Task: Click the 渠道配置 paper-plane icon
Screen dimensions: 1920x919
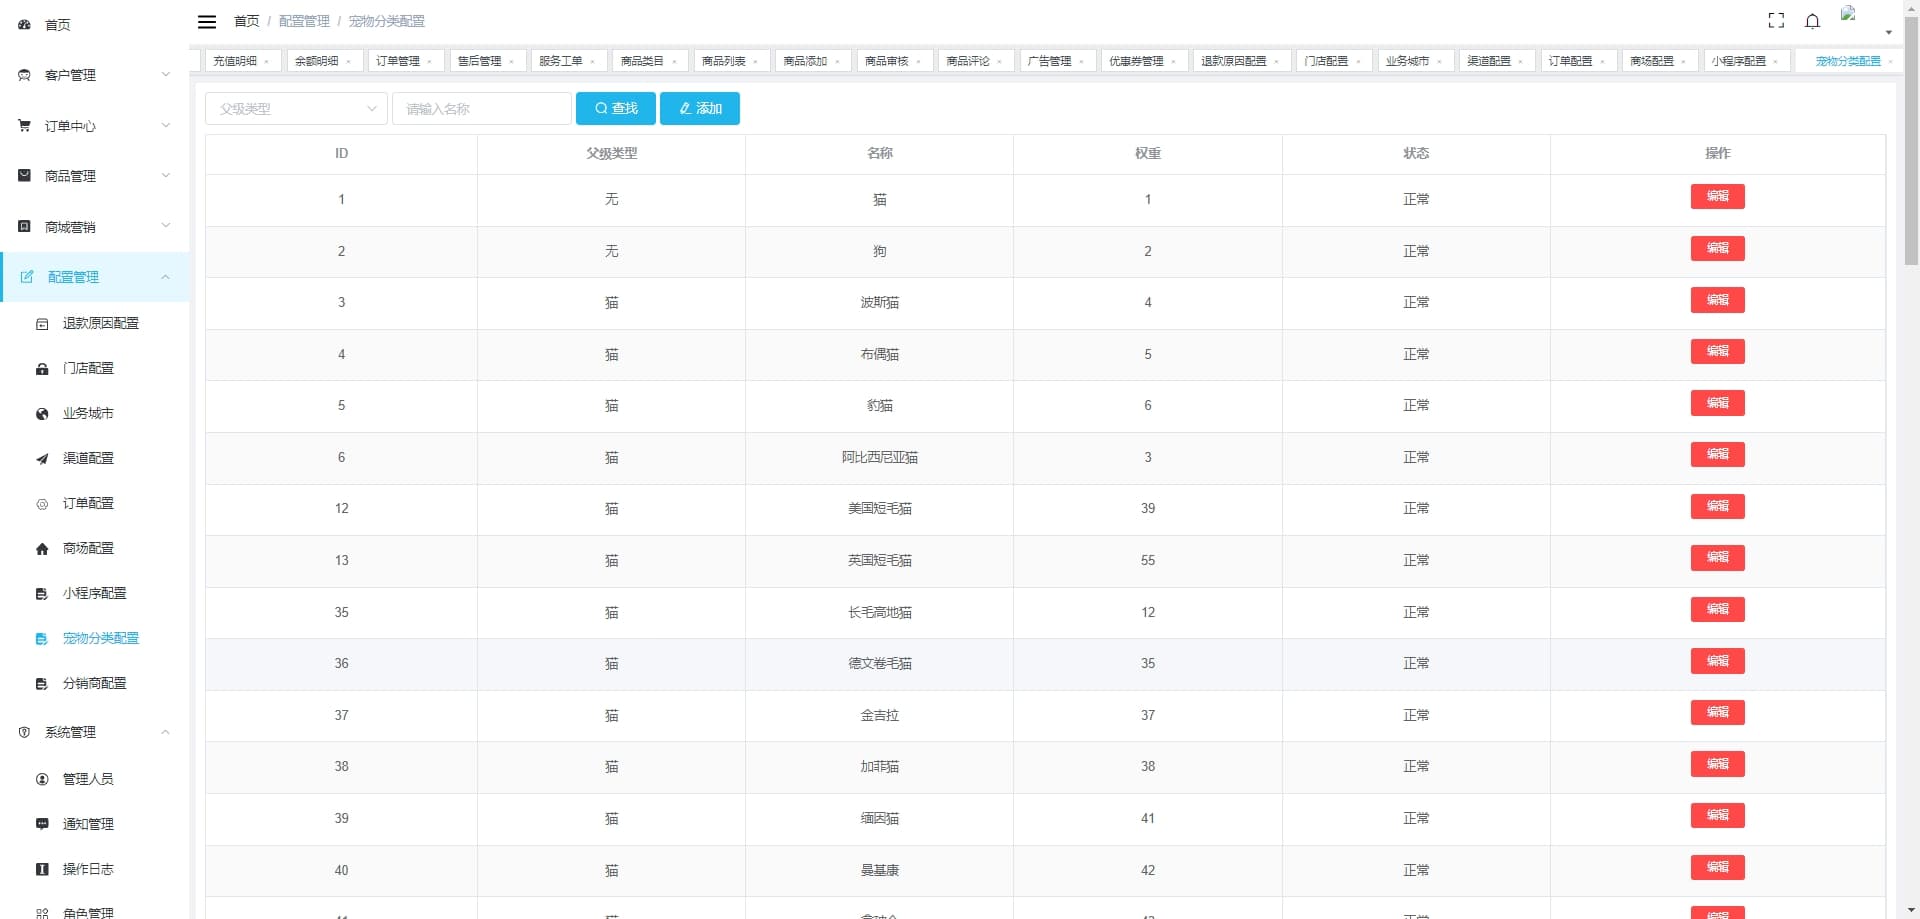Action: coord(42,459)
